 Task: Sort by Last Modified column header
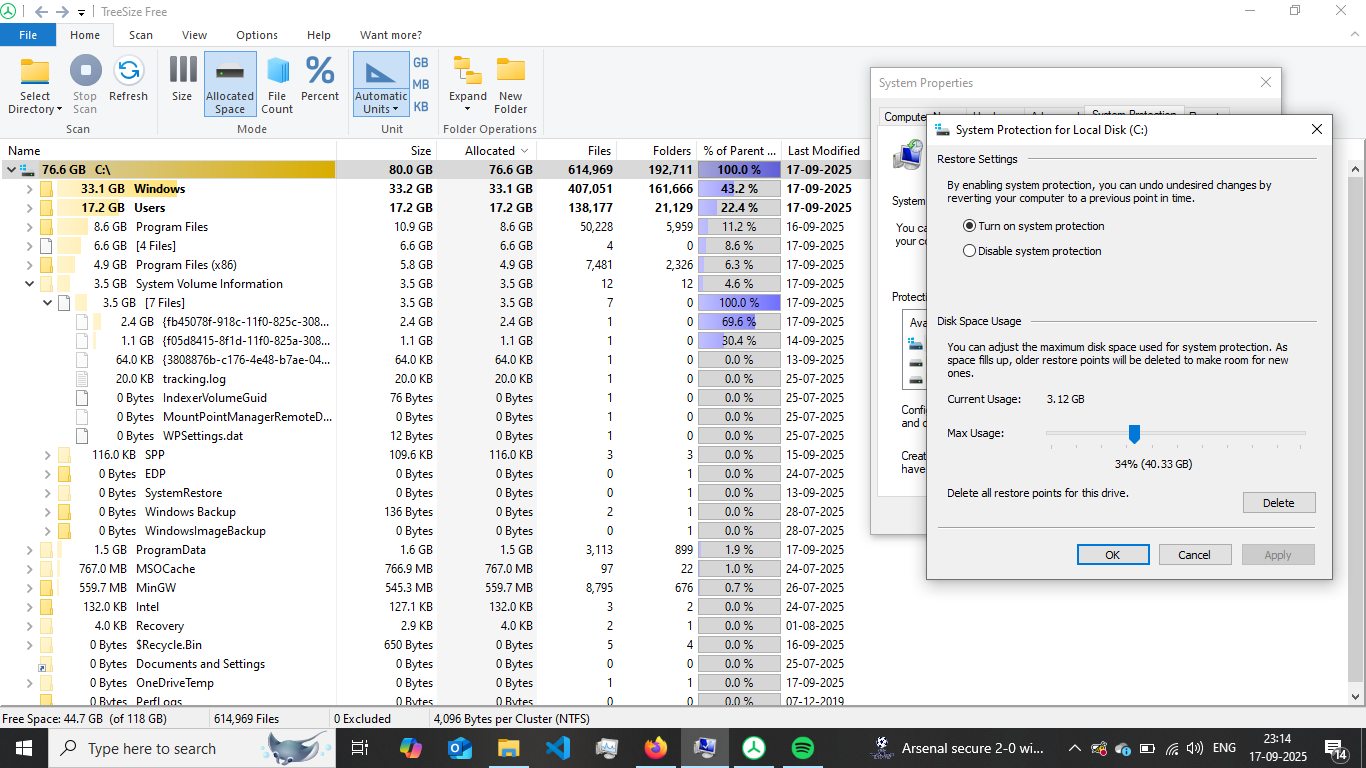tap(823, 151)
